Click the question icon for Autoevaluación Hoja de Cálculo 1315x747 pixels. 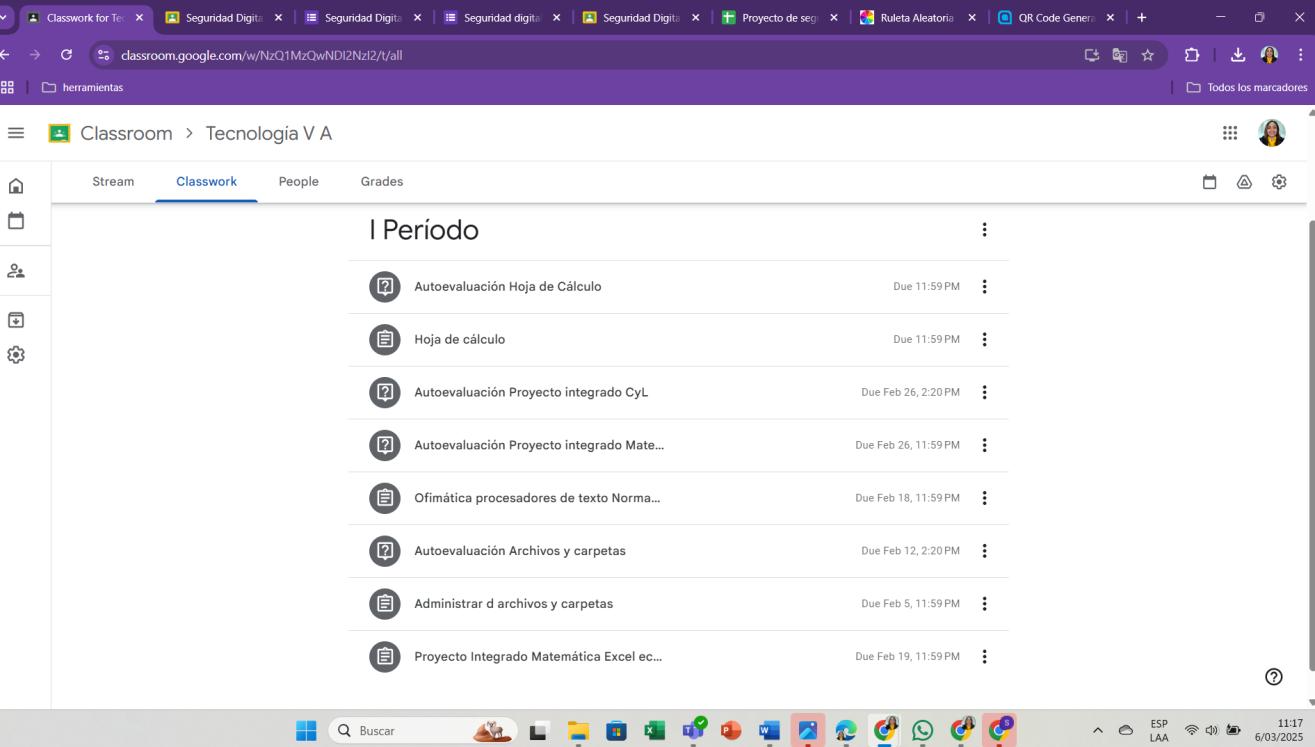(x=385, y=287)
